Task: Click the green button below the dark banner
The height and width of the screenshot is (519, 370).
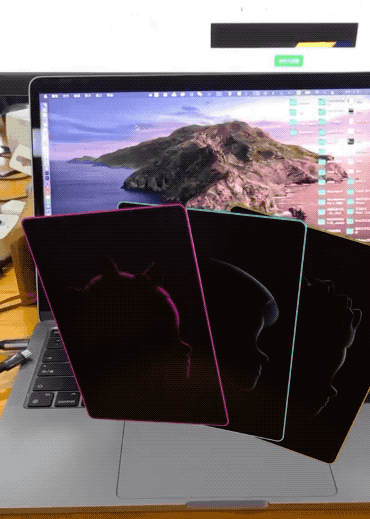Action: [x=289, y=61]
